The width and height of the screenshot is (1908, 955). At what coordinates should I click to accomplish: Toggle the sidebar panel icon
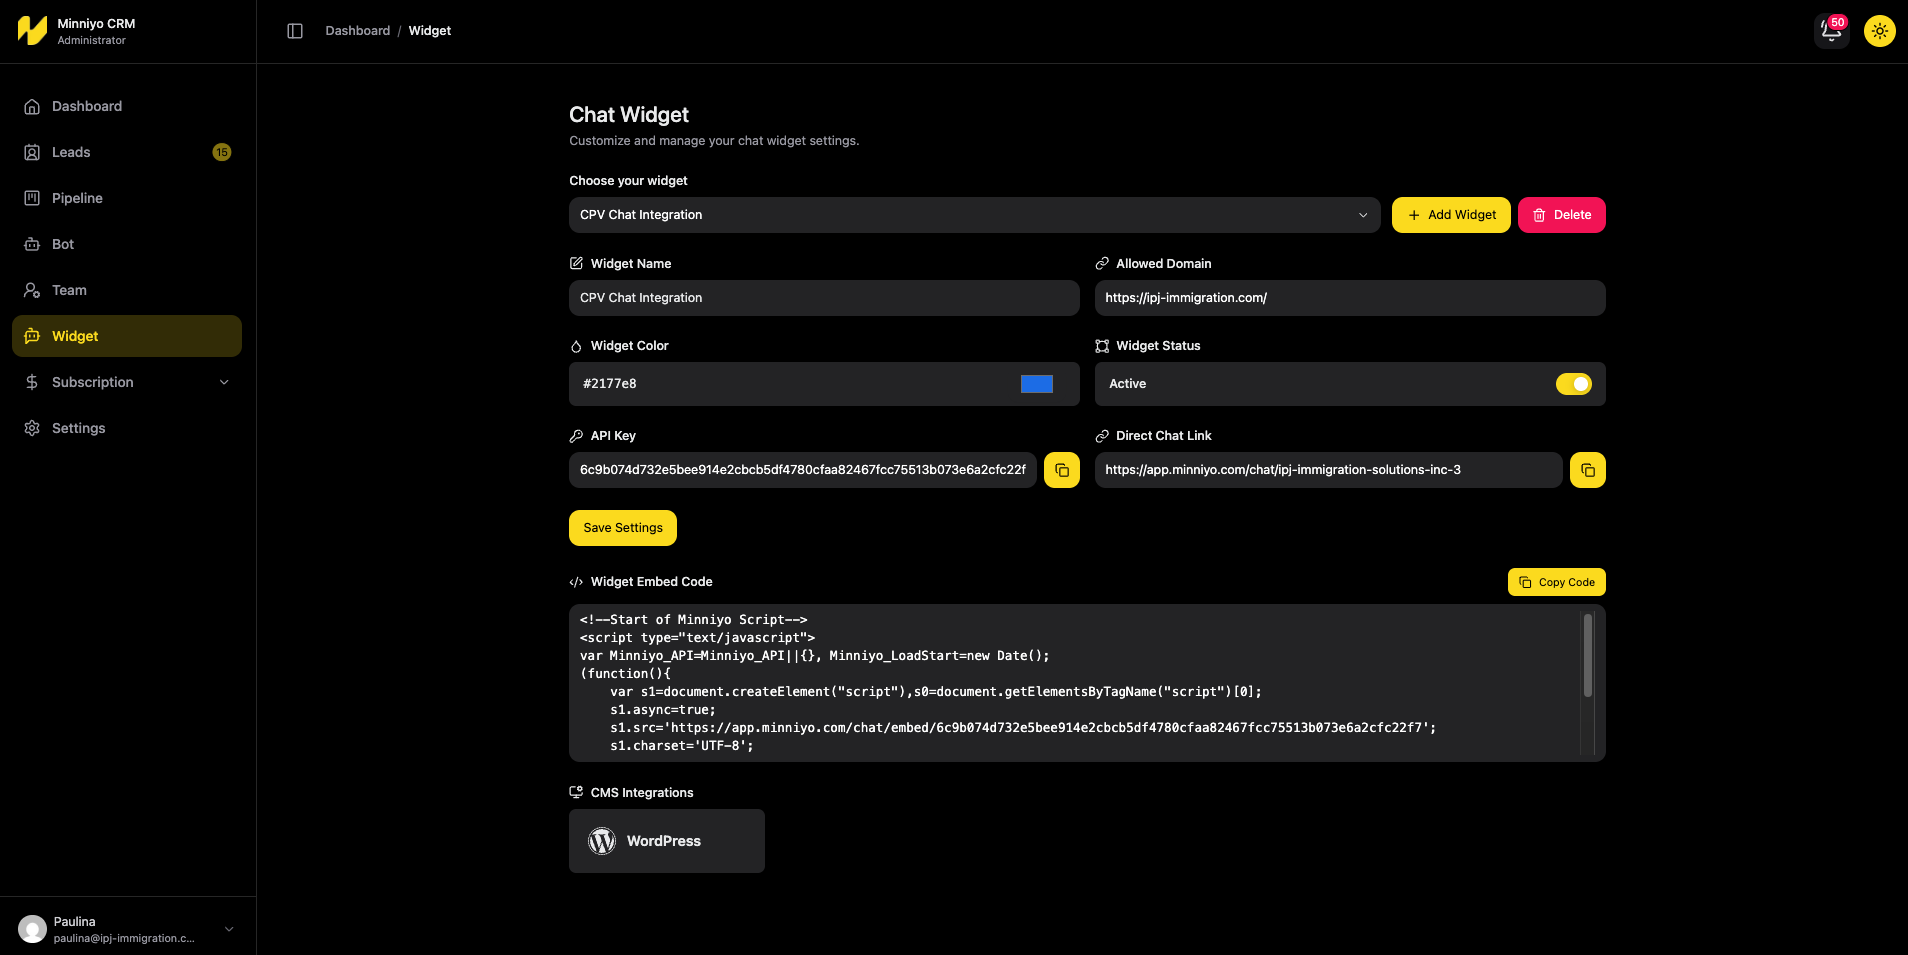[295, 31]
